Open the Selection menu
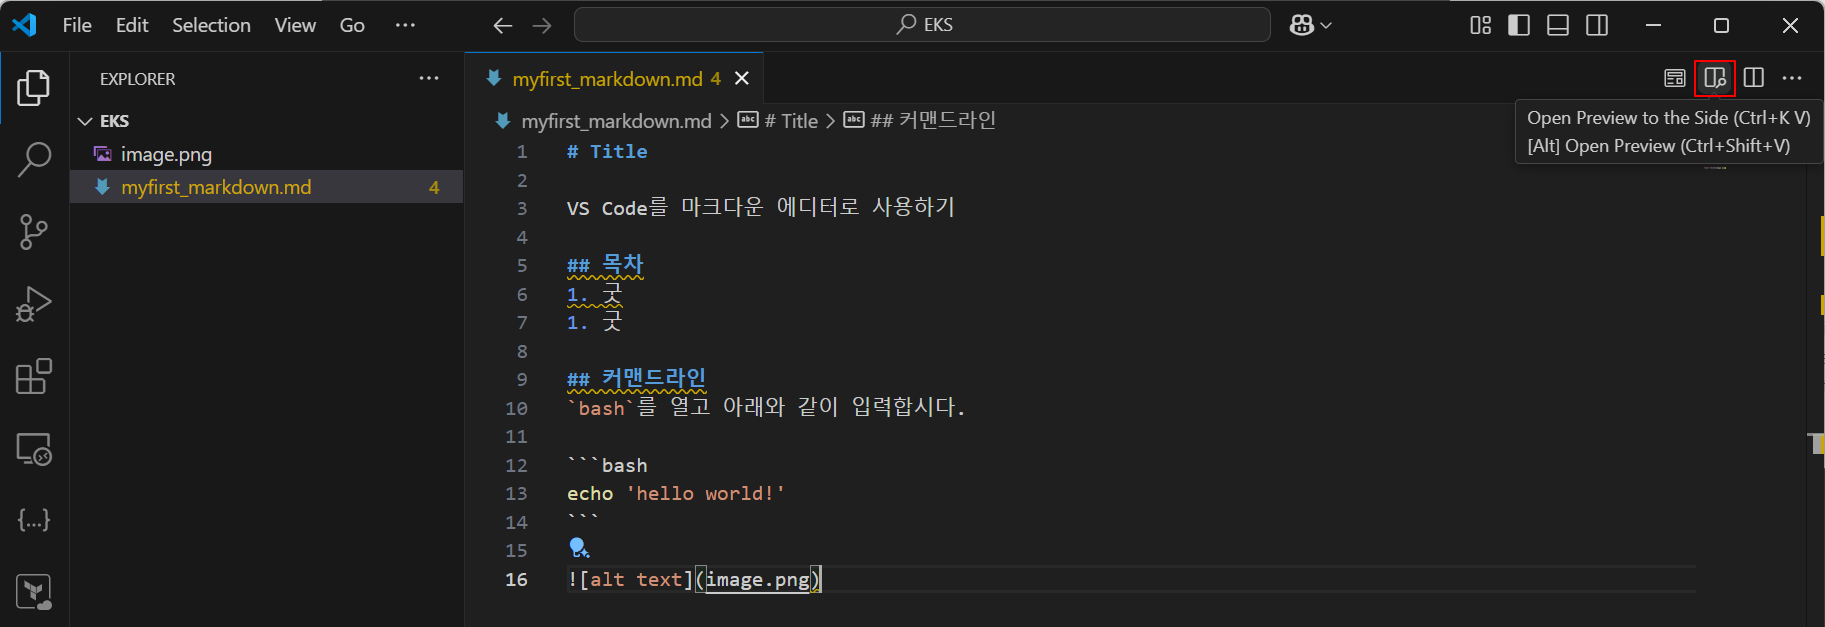 [211, 25]
